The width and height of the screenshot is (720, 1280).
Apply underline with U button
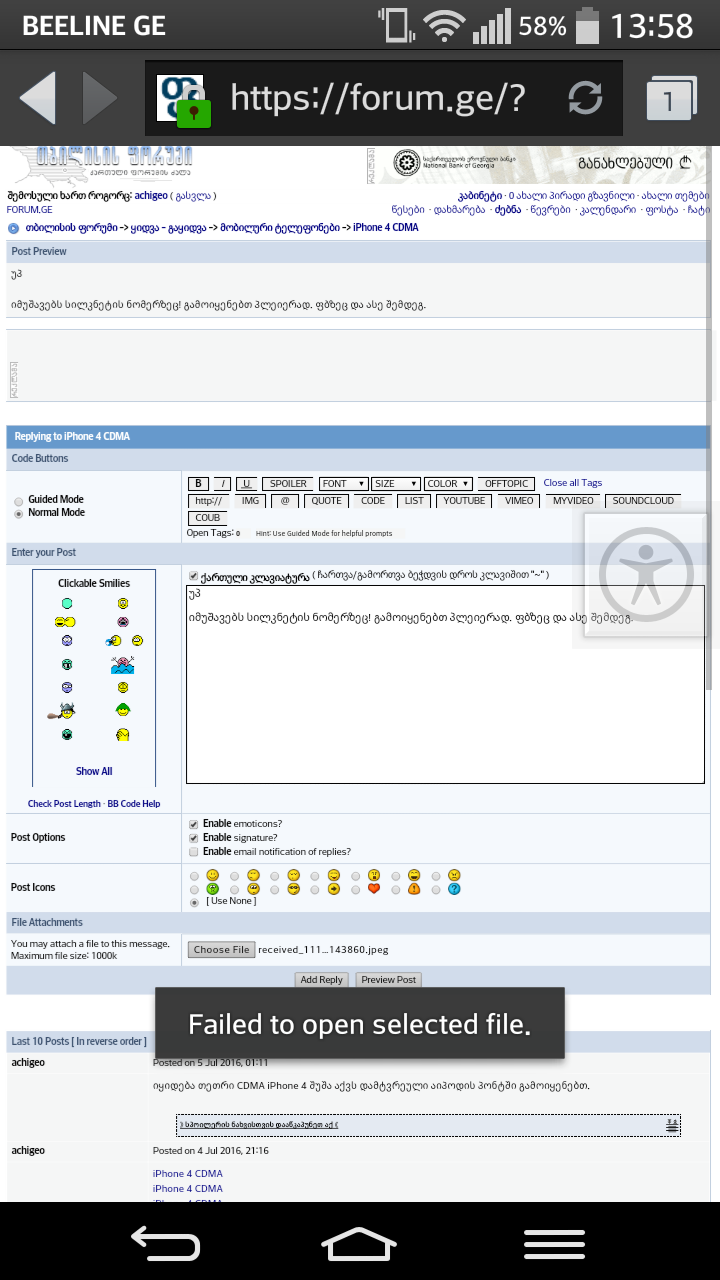[x=247, y=484]
